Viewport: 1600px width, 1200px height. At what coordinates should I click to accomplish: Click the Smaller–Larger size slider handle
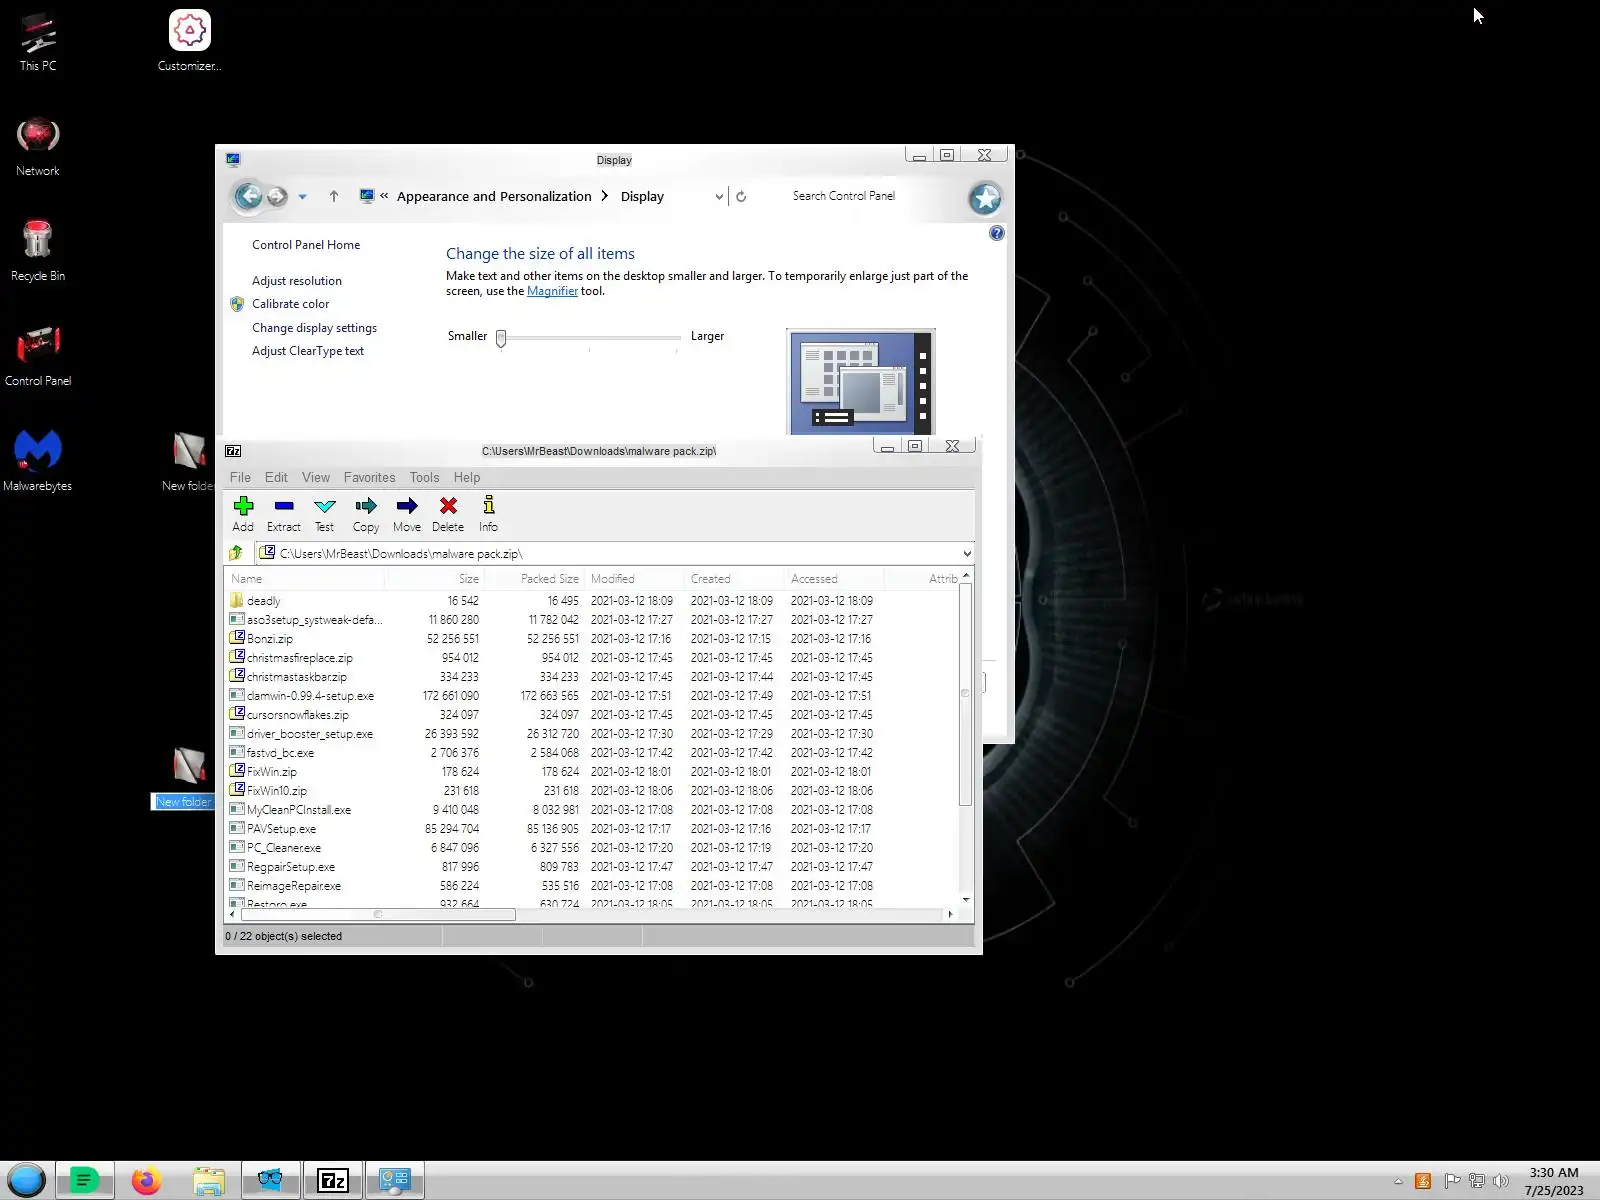(501, 338)
